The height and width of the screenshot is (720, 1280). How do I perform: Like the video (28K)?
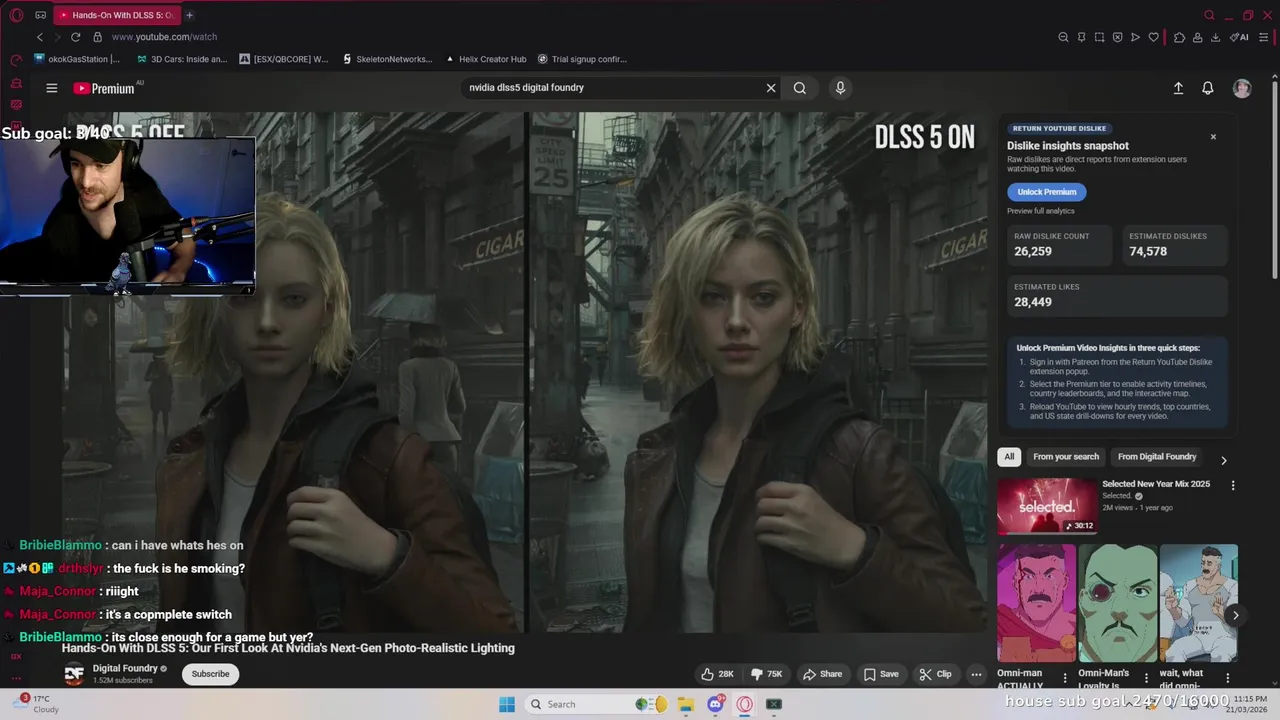click(718, 674)
